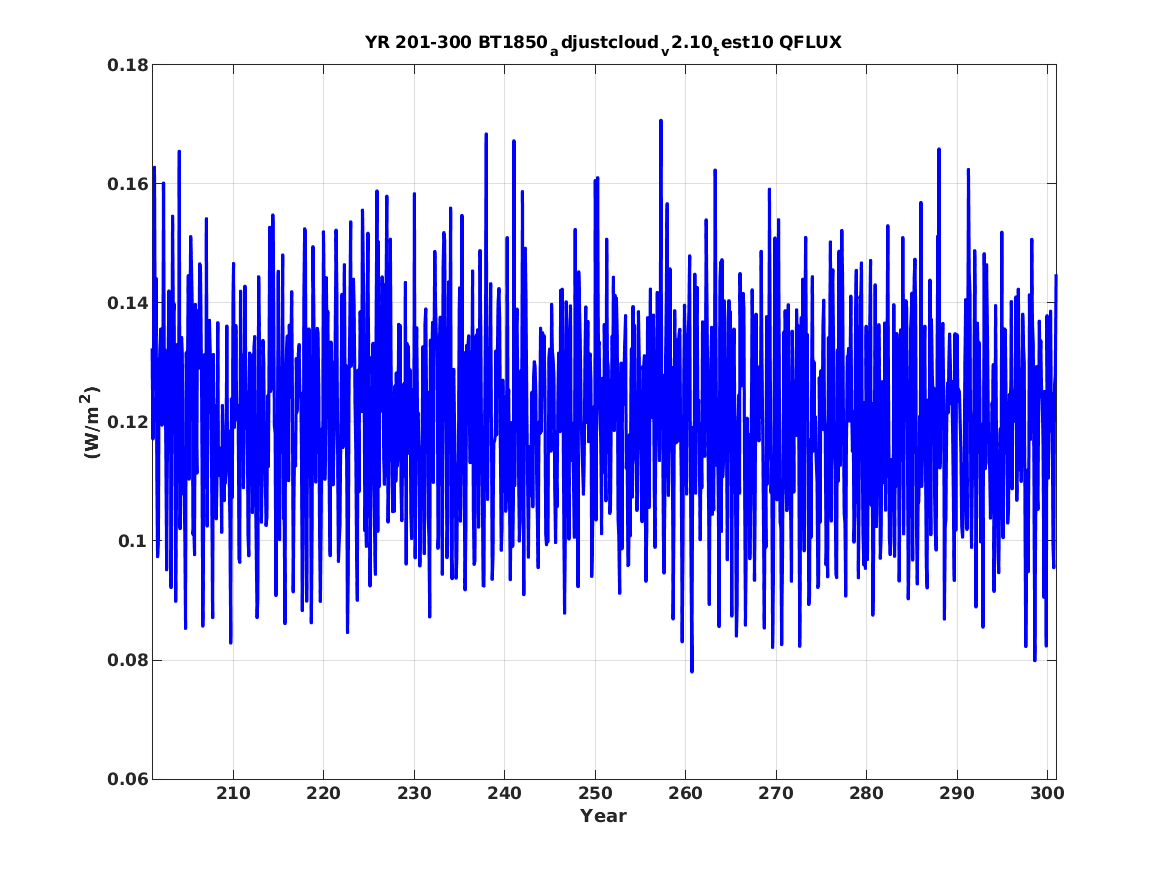1167x875 pixels.
Task: Click the x-axis tick label '220'
Action: click(324, 794)
